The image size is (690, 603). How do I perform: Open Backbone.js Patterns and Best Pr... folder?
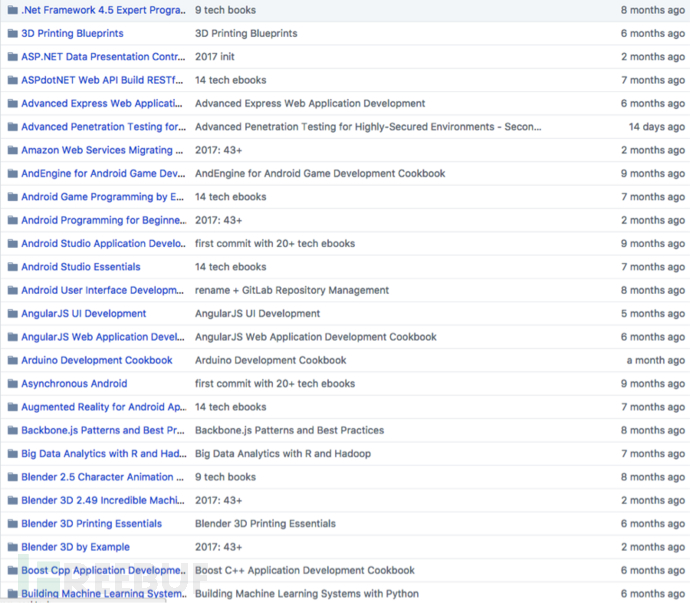(x=103, y=430)
